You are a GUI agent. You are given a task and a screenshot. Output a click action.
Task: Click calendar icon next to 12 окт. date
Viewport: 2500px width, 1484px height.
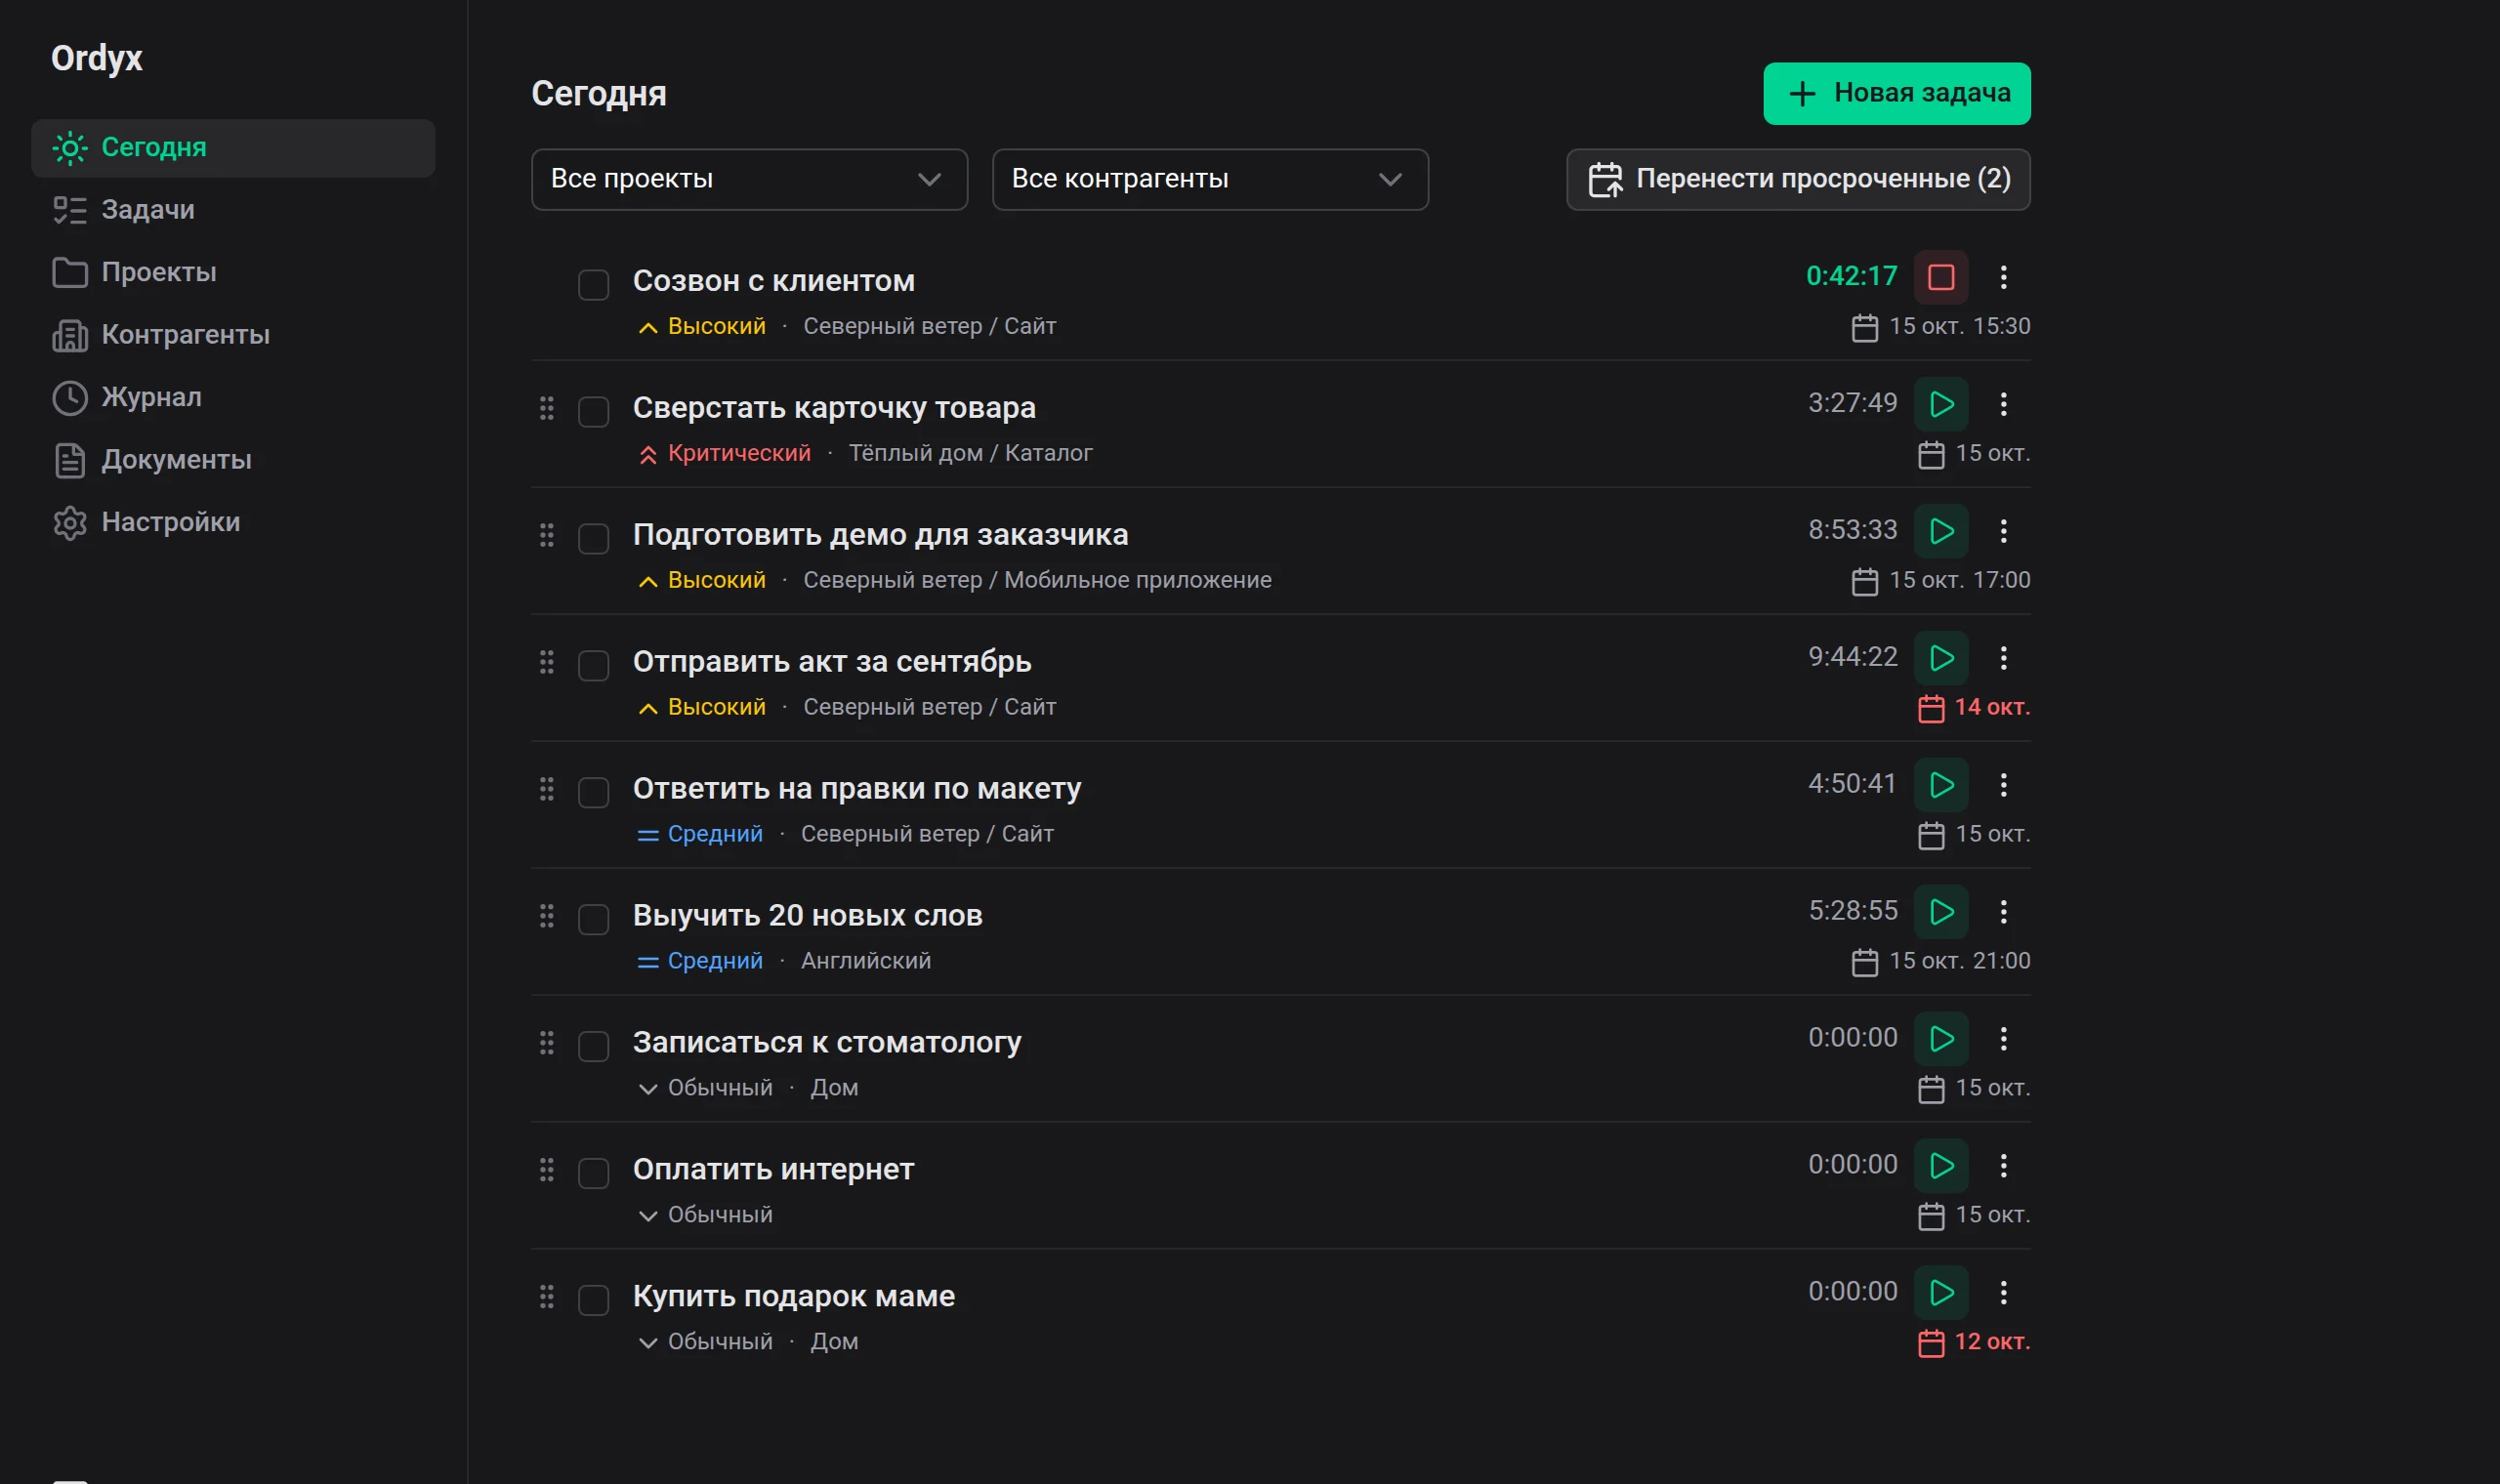point(1930,1342)
